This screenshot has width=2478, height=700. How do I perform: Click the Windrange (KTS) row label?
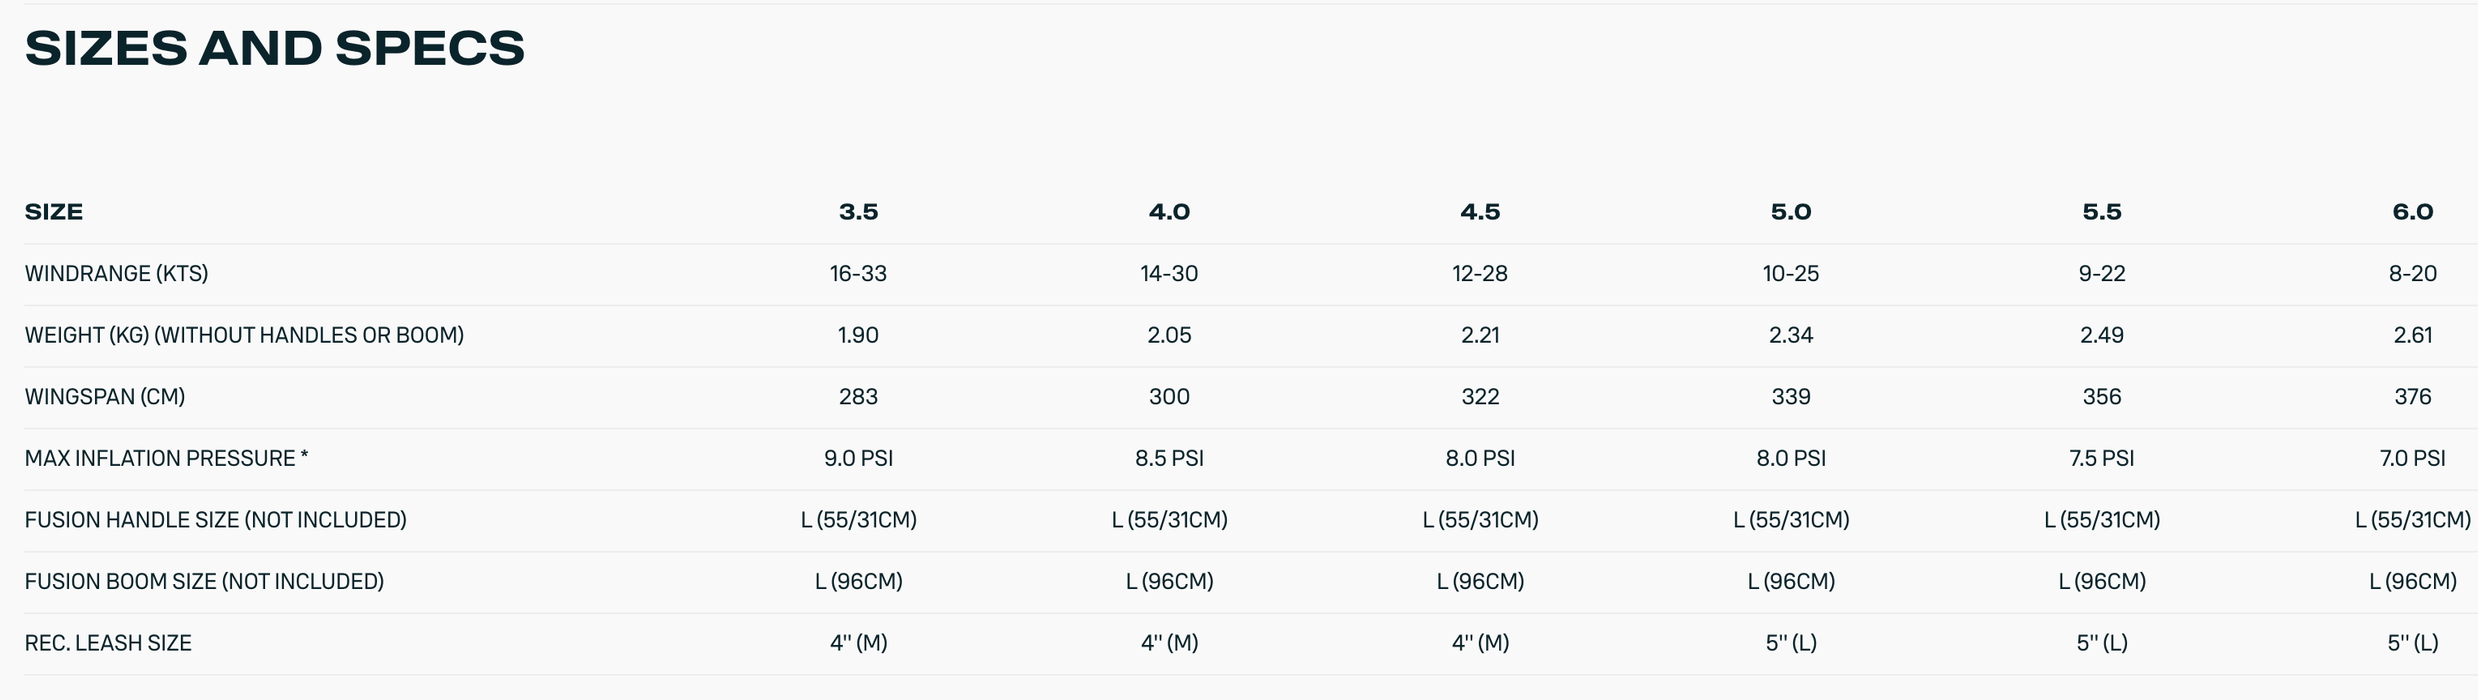[x=116, y=274]
